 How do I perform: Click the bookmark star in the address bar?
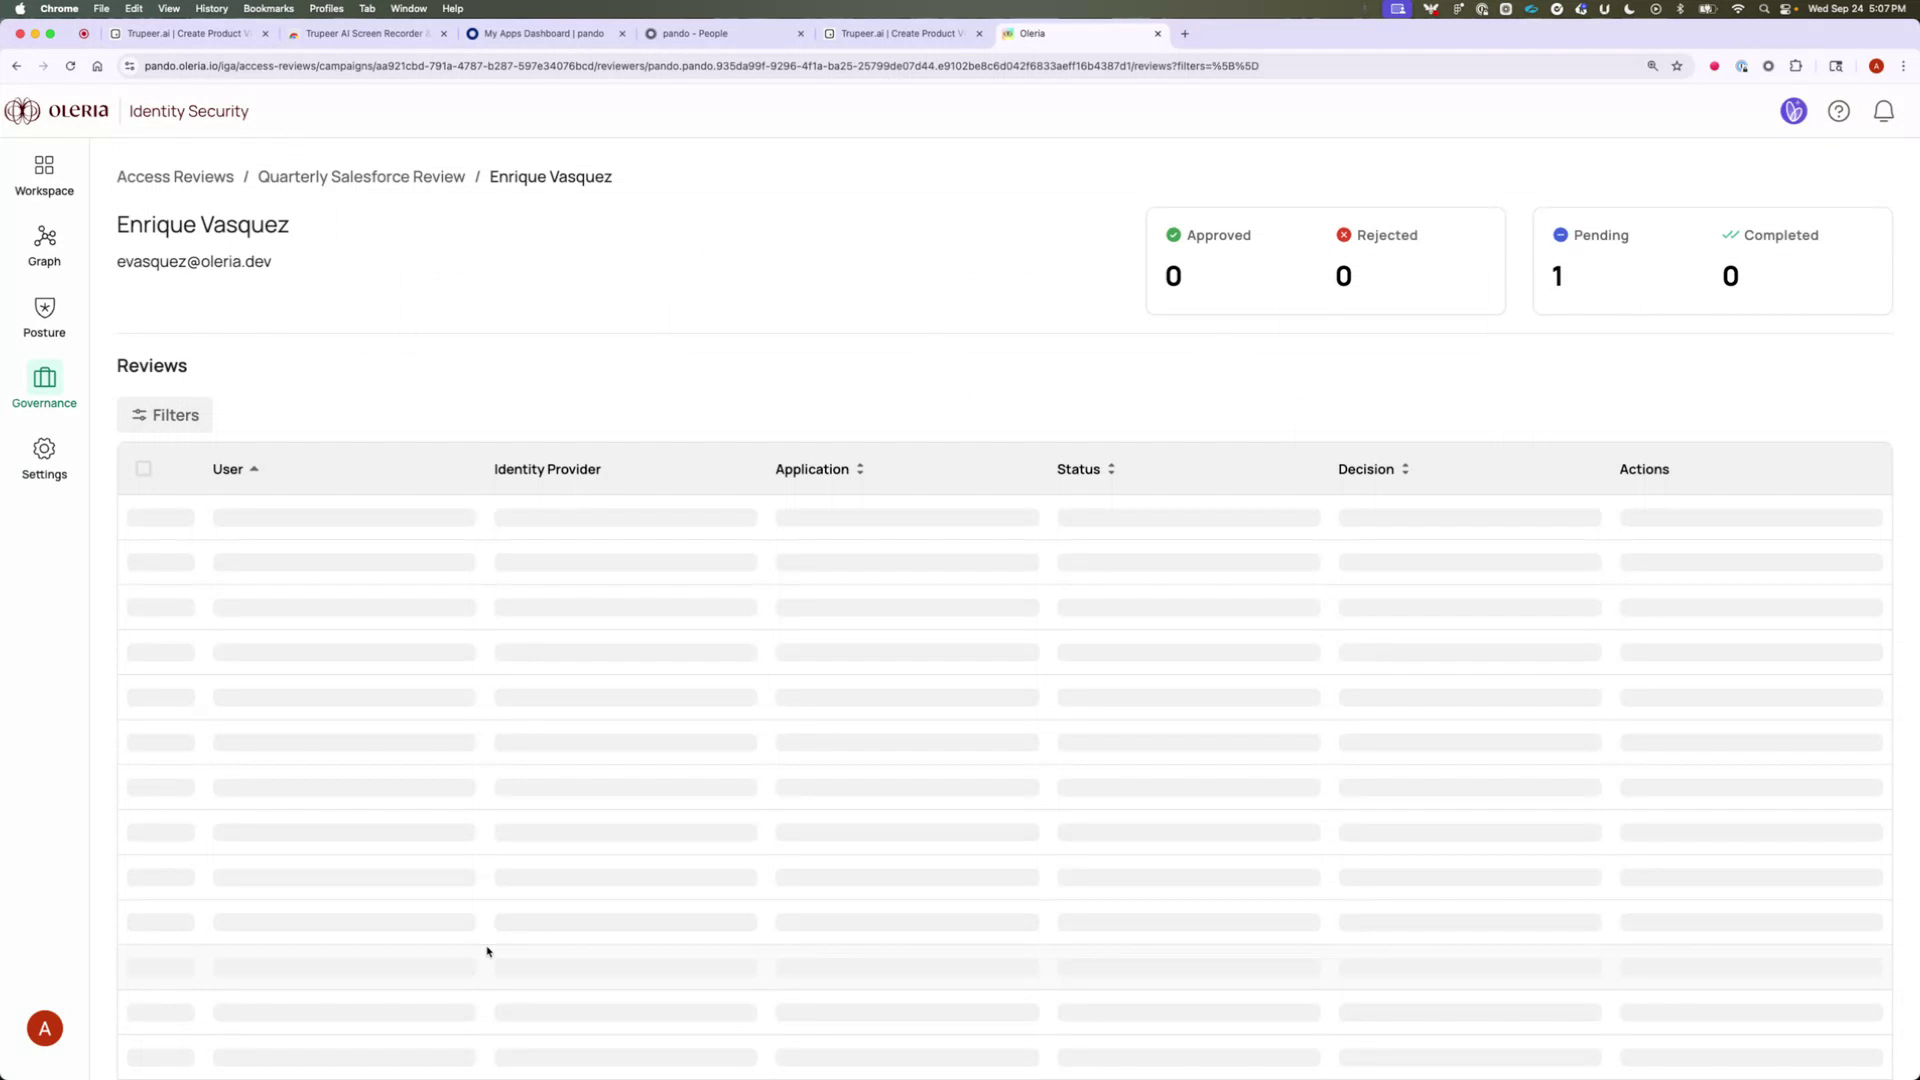coord(1677,66)
